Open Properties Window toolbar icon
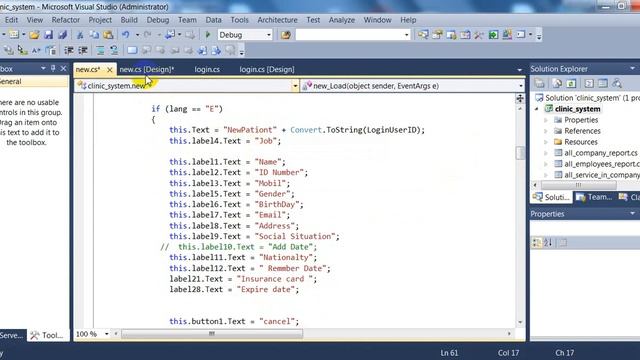 coord(437,35)
